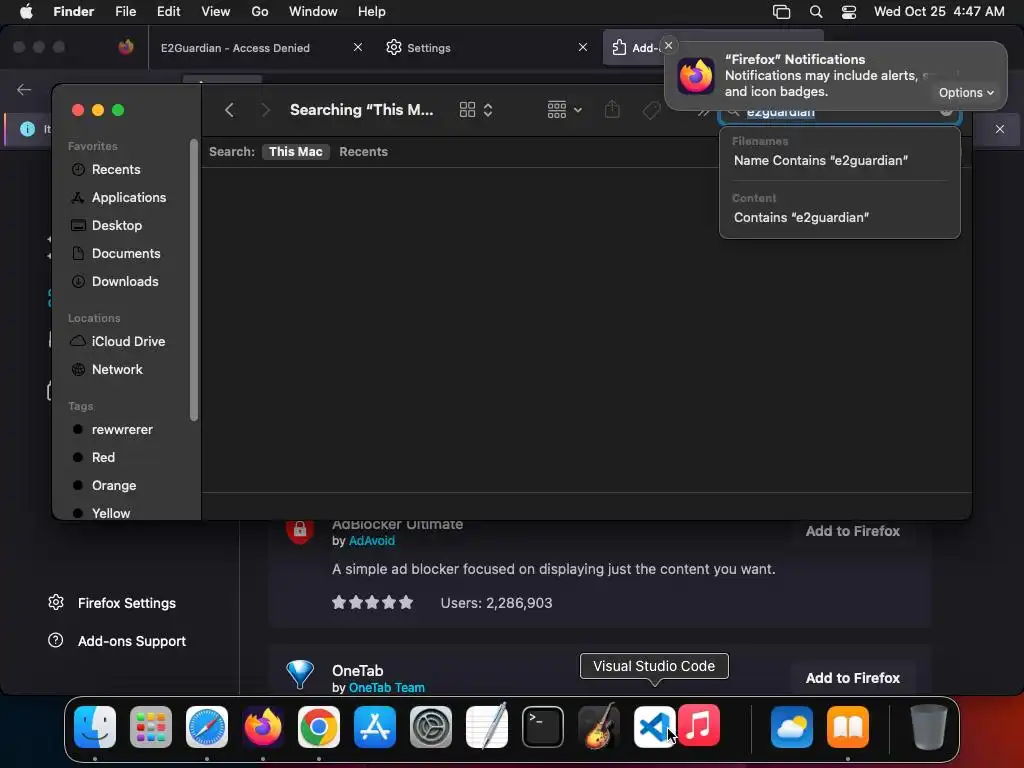Screen dimensions: 1024x768
Task: Open Stage Manager menu bar icon
Action: point(781,12)
